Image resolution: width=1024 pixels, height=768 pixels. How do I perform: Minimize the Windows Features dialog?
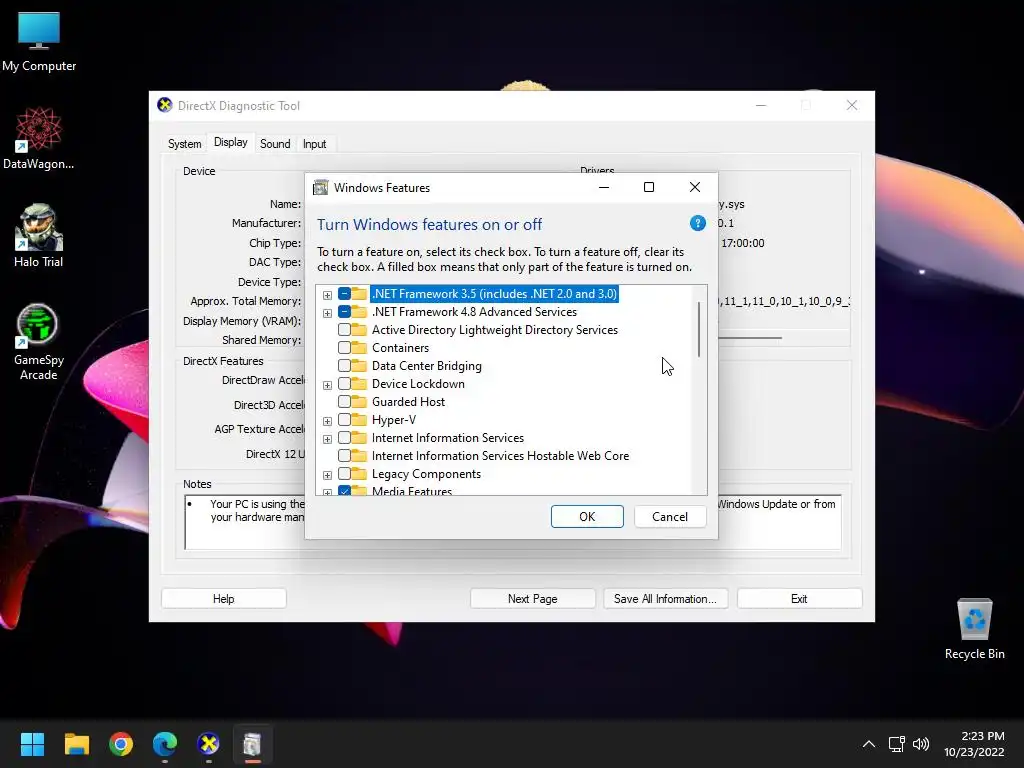(x=604, y=187)
